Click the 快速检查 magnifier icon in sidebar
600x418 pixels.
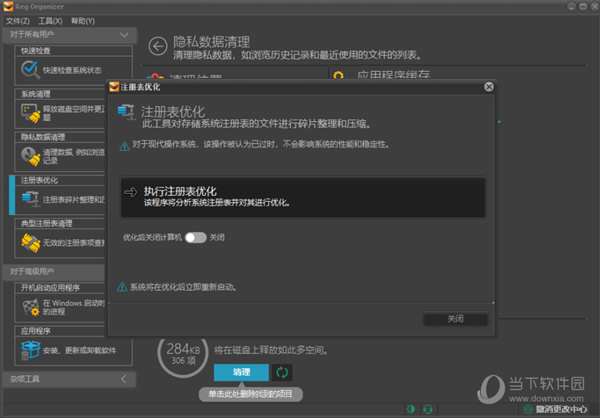[x=27, y=69]
